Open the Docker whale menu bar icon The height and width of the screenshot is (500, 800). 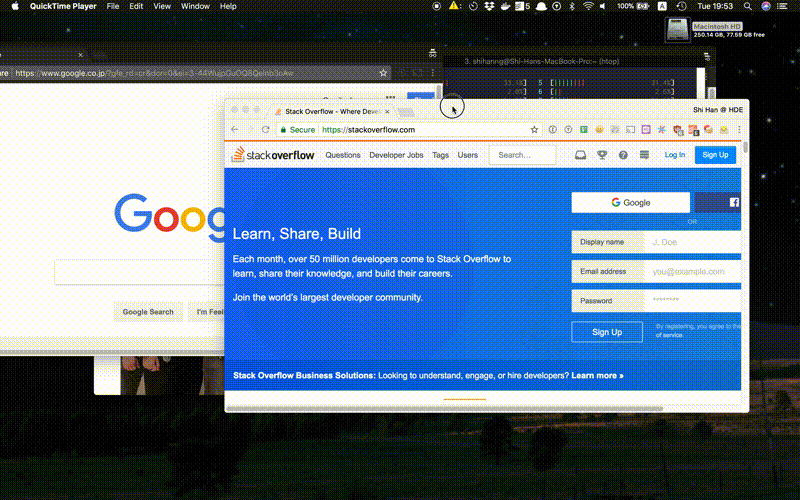pos(505,6)
